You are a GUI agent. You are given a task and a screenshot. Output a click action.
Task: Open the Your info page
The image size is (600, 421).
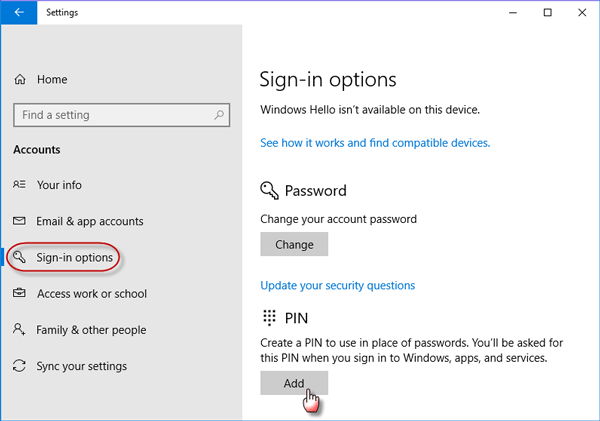[x=59, y=185]
